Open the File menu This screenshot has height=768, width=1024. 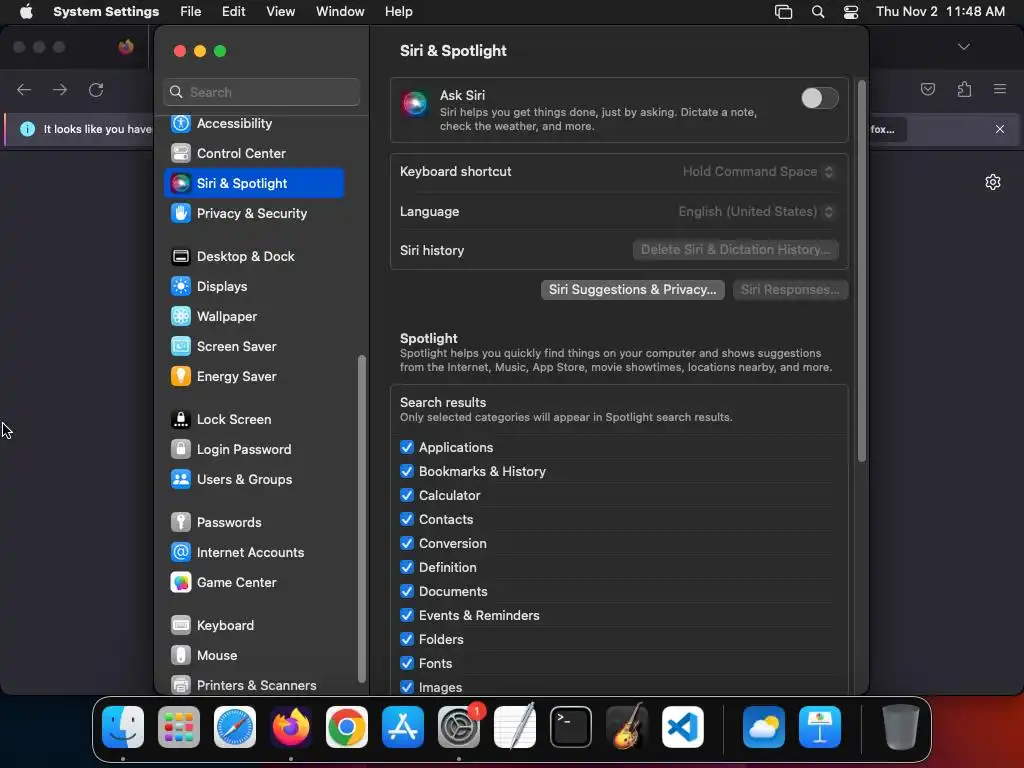coord(191,12)
